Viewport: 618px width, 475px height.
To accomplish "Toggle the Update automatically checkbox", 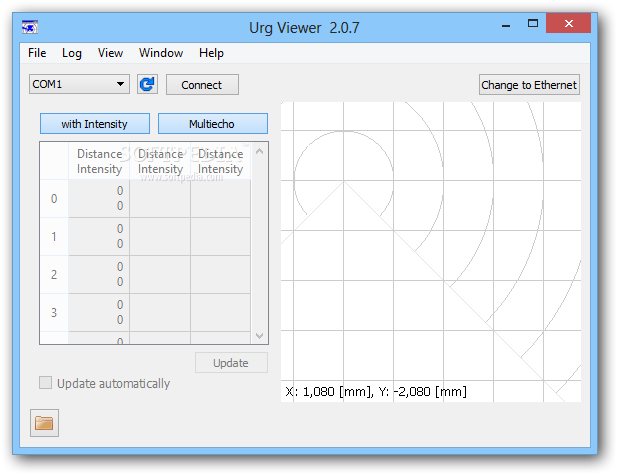I will pyautogui.click(x=45, y=383).
